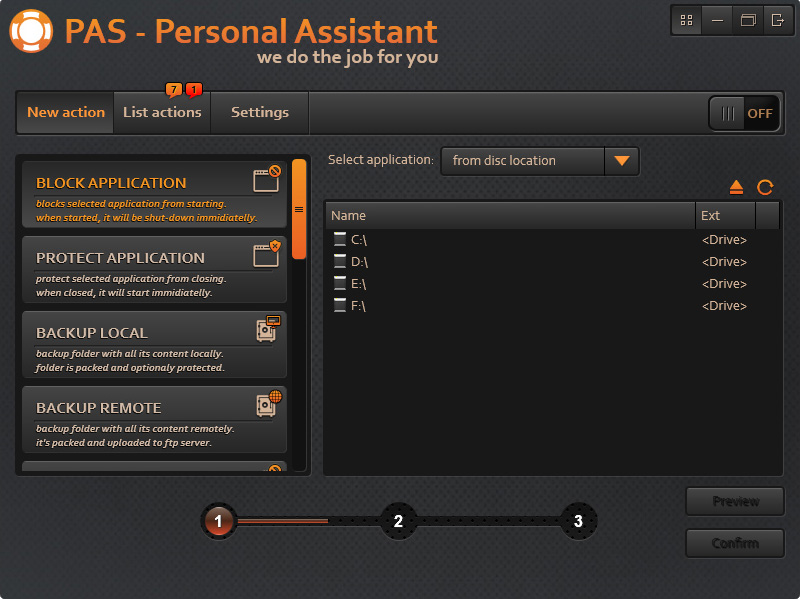Expand the F:\ drive entry

click(x=341, y=305)
